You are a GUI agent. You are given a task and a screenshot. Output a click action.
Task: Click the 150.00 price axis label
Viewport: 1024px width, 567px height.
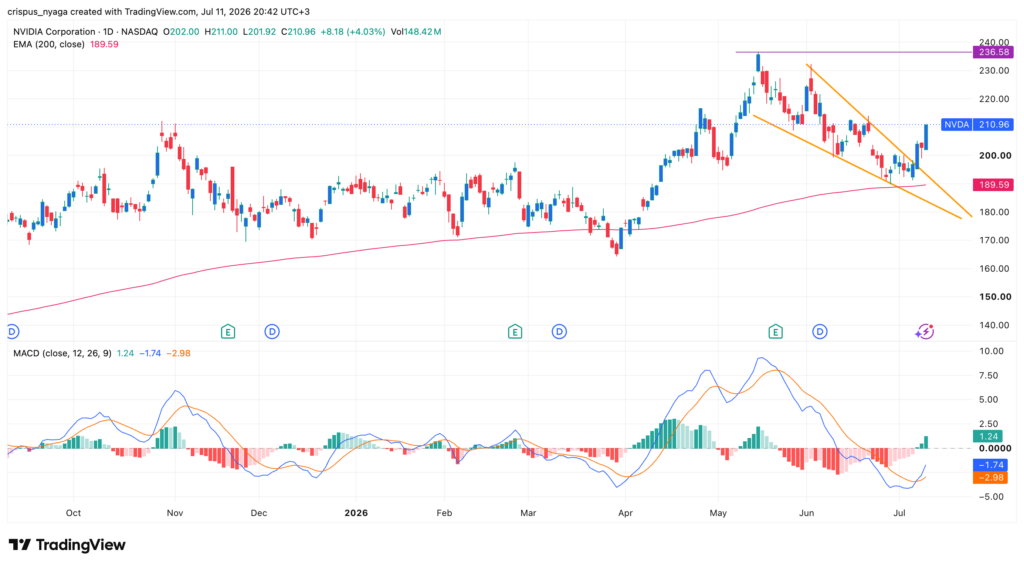click(x=994, y=297)
